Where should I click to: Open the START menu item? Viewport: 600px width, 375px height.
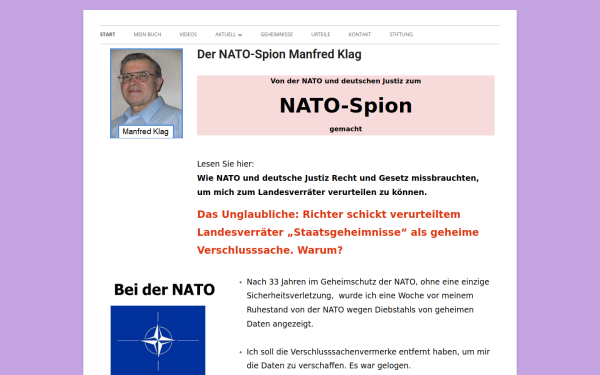tap(108, 34)
